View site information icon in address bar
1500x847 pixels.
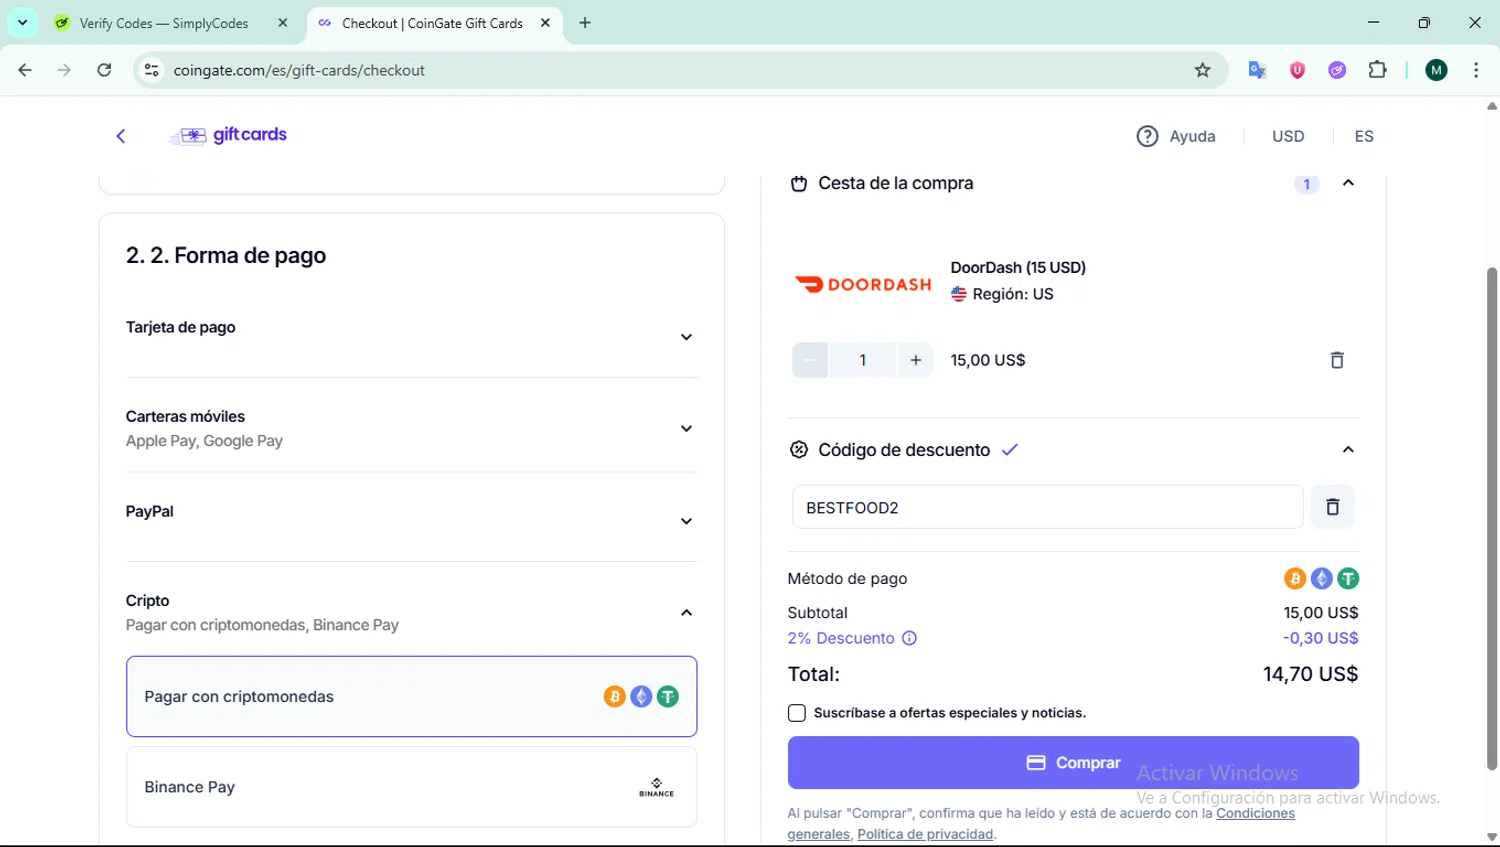tap(152, 70)
